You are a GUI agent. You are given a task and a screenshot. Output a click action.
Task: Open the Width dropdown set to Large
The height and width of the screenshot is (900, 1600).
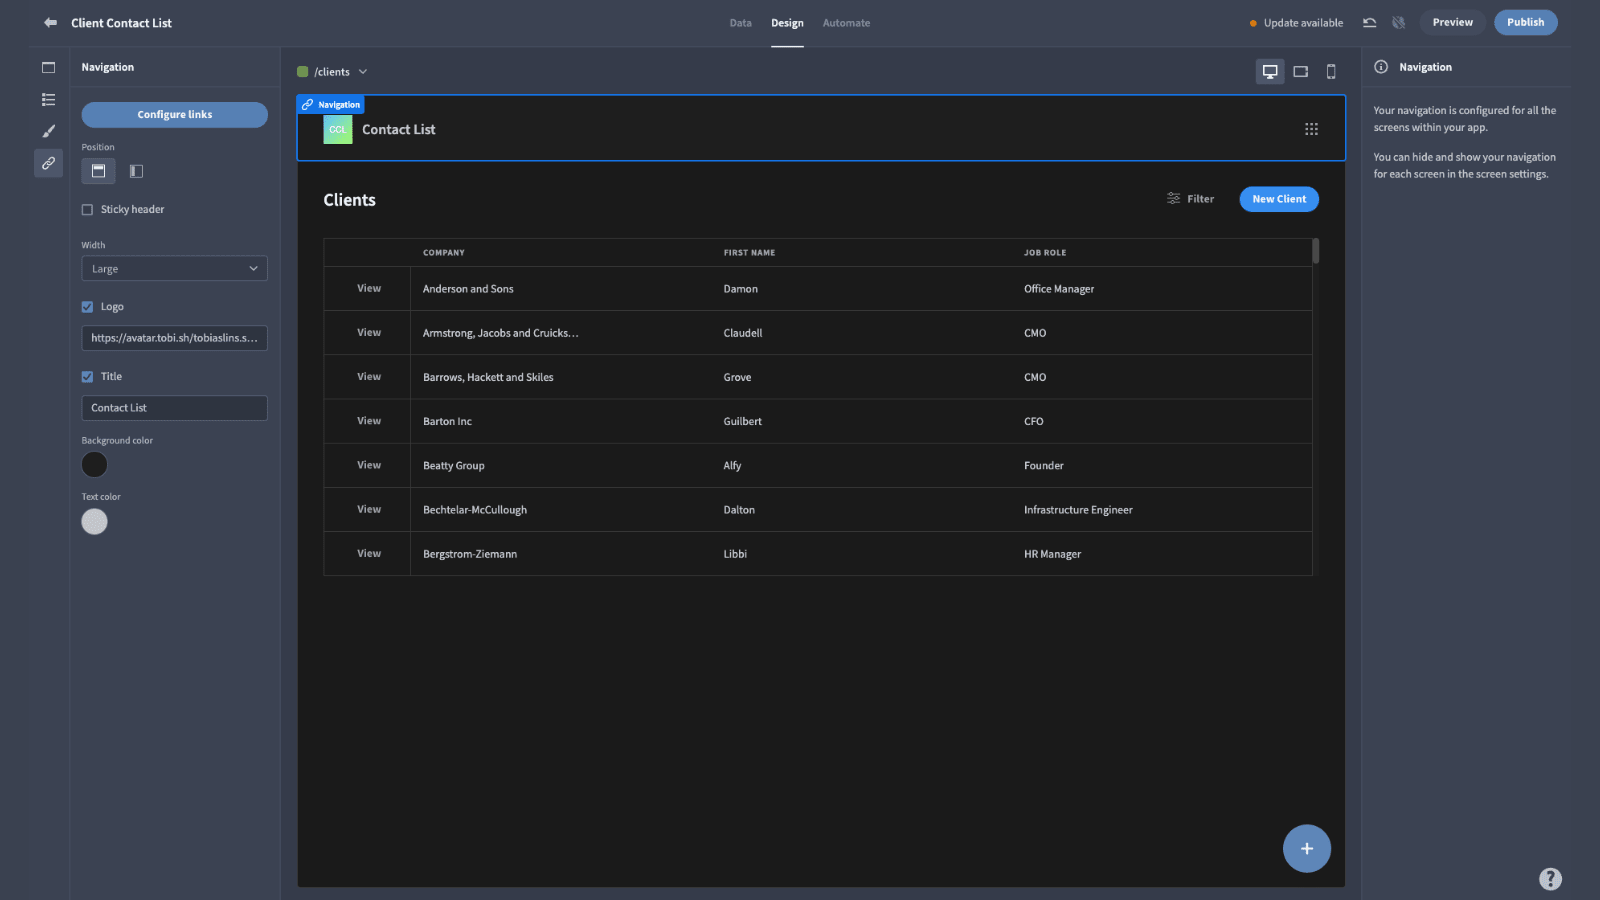click(174, 269)
